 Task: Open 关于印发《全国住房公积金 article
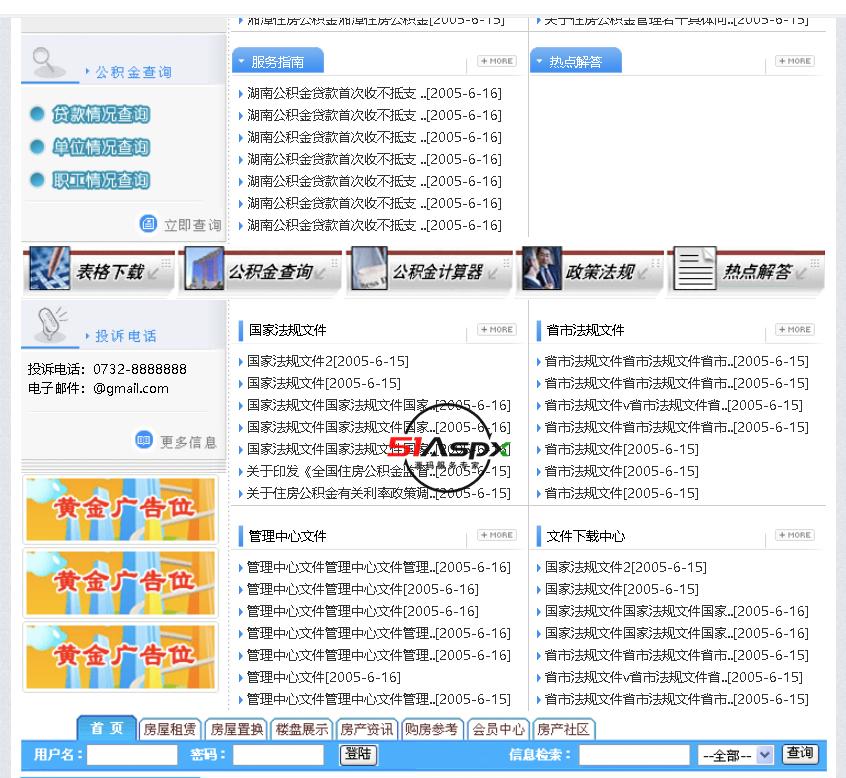tap(378, 471)
